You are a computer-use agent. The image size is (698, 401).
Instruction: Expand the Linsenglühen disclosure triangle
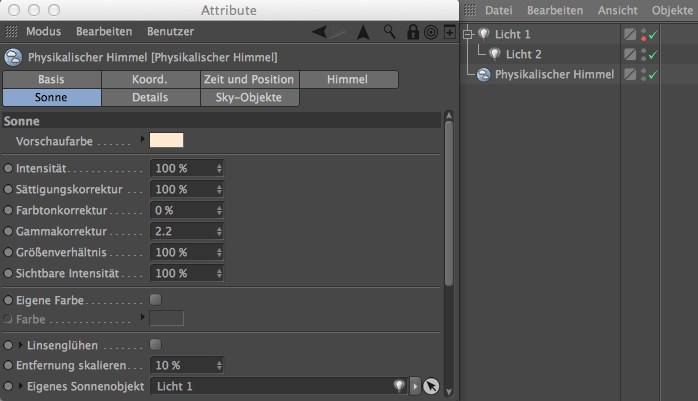pos(19,345)
